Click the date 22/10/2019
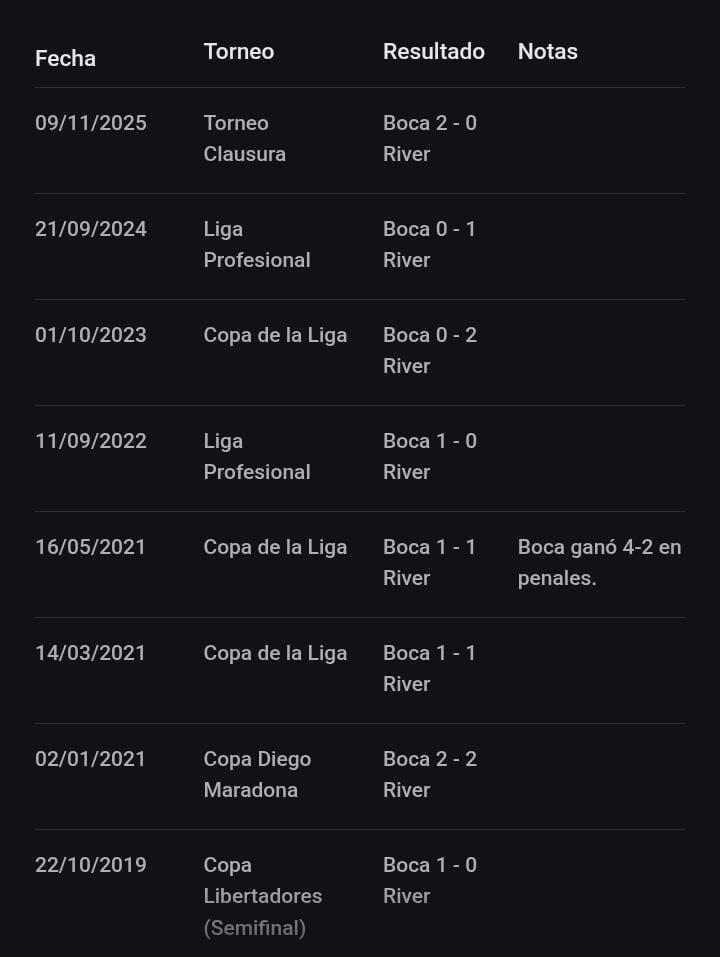Screen dimensions: 720x957 point(90,865)
